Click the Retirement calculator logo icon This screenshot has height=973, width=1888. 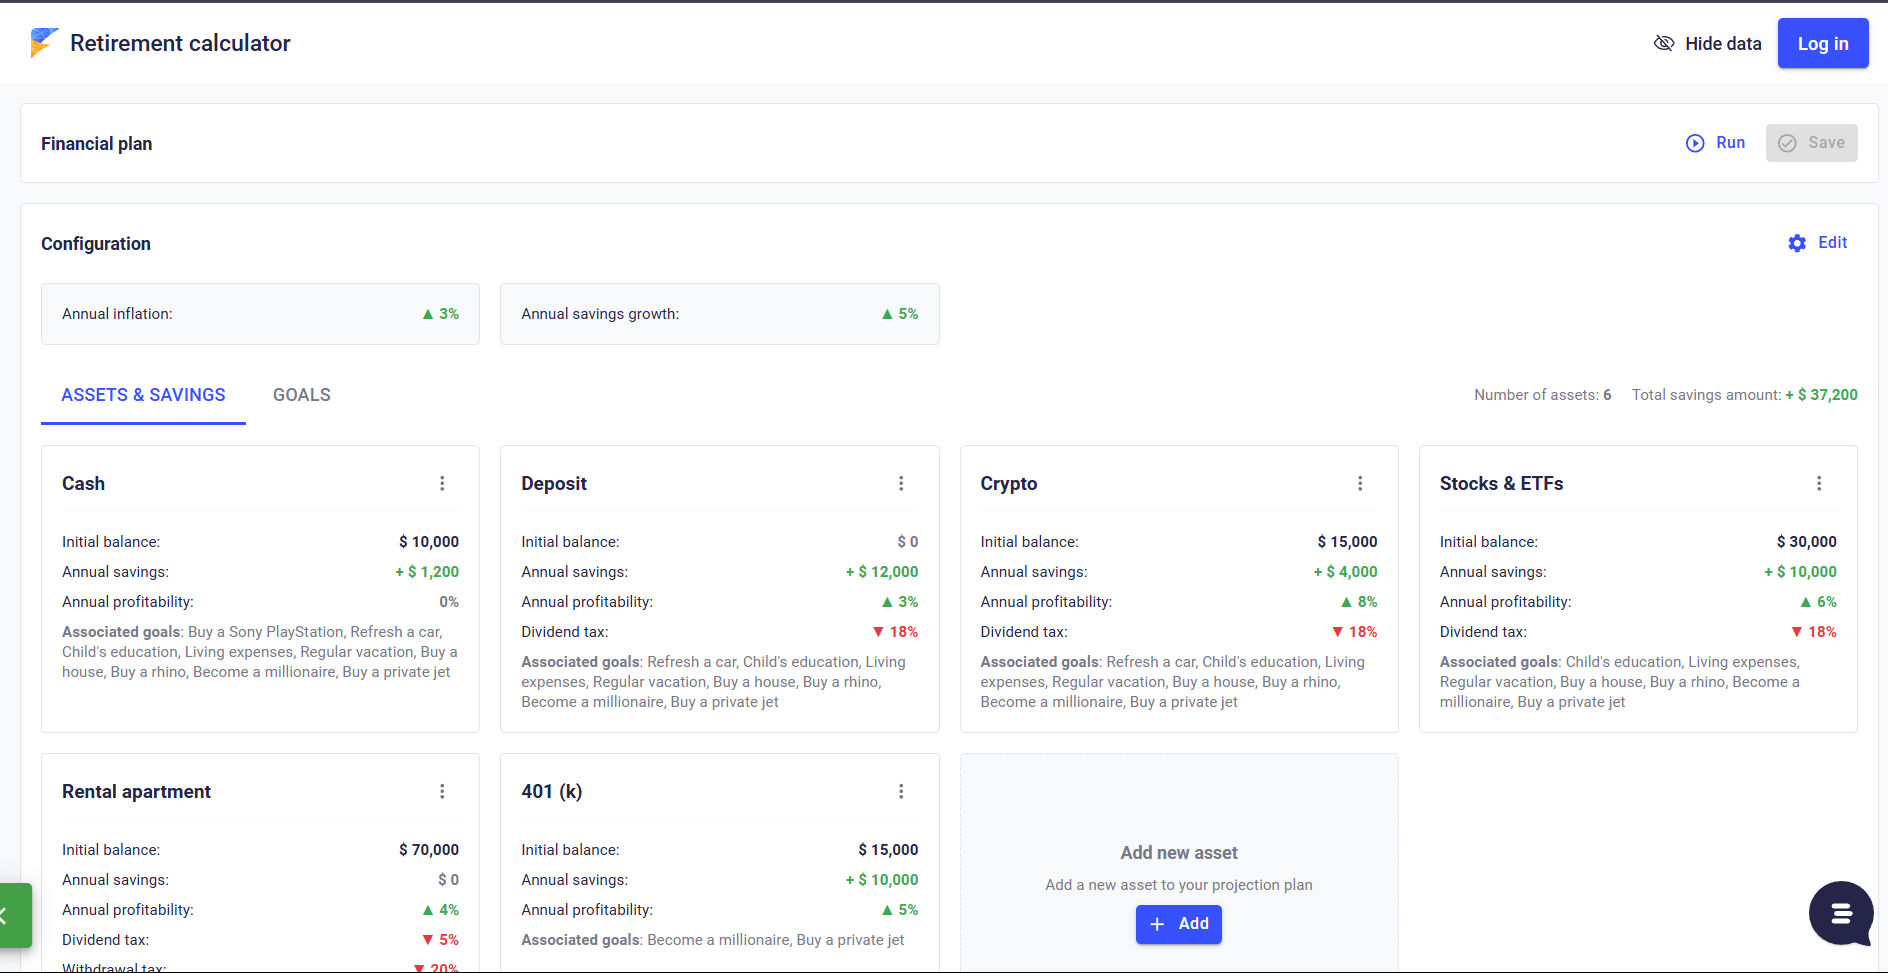point(44,43)
